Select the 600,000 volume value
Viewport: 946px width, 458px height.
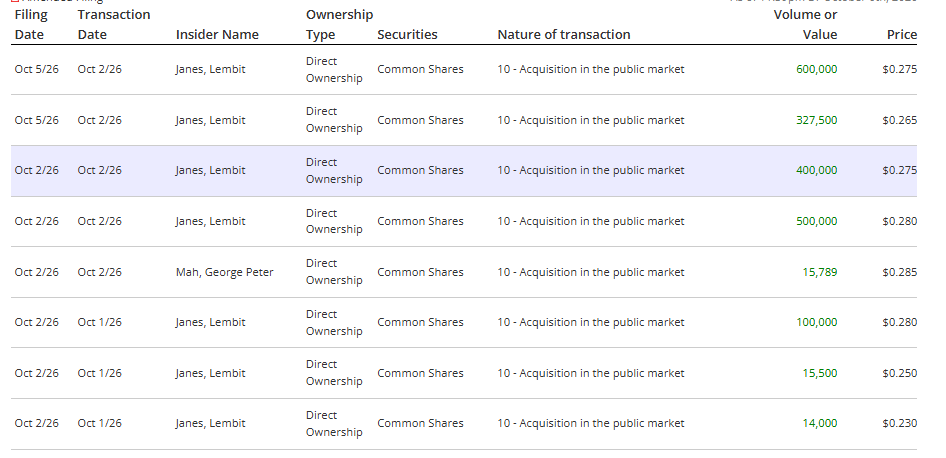point(817,69)
